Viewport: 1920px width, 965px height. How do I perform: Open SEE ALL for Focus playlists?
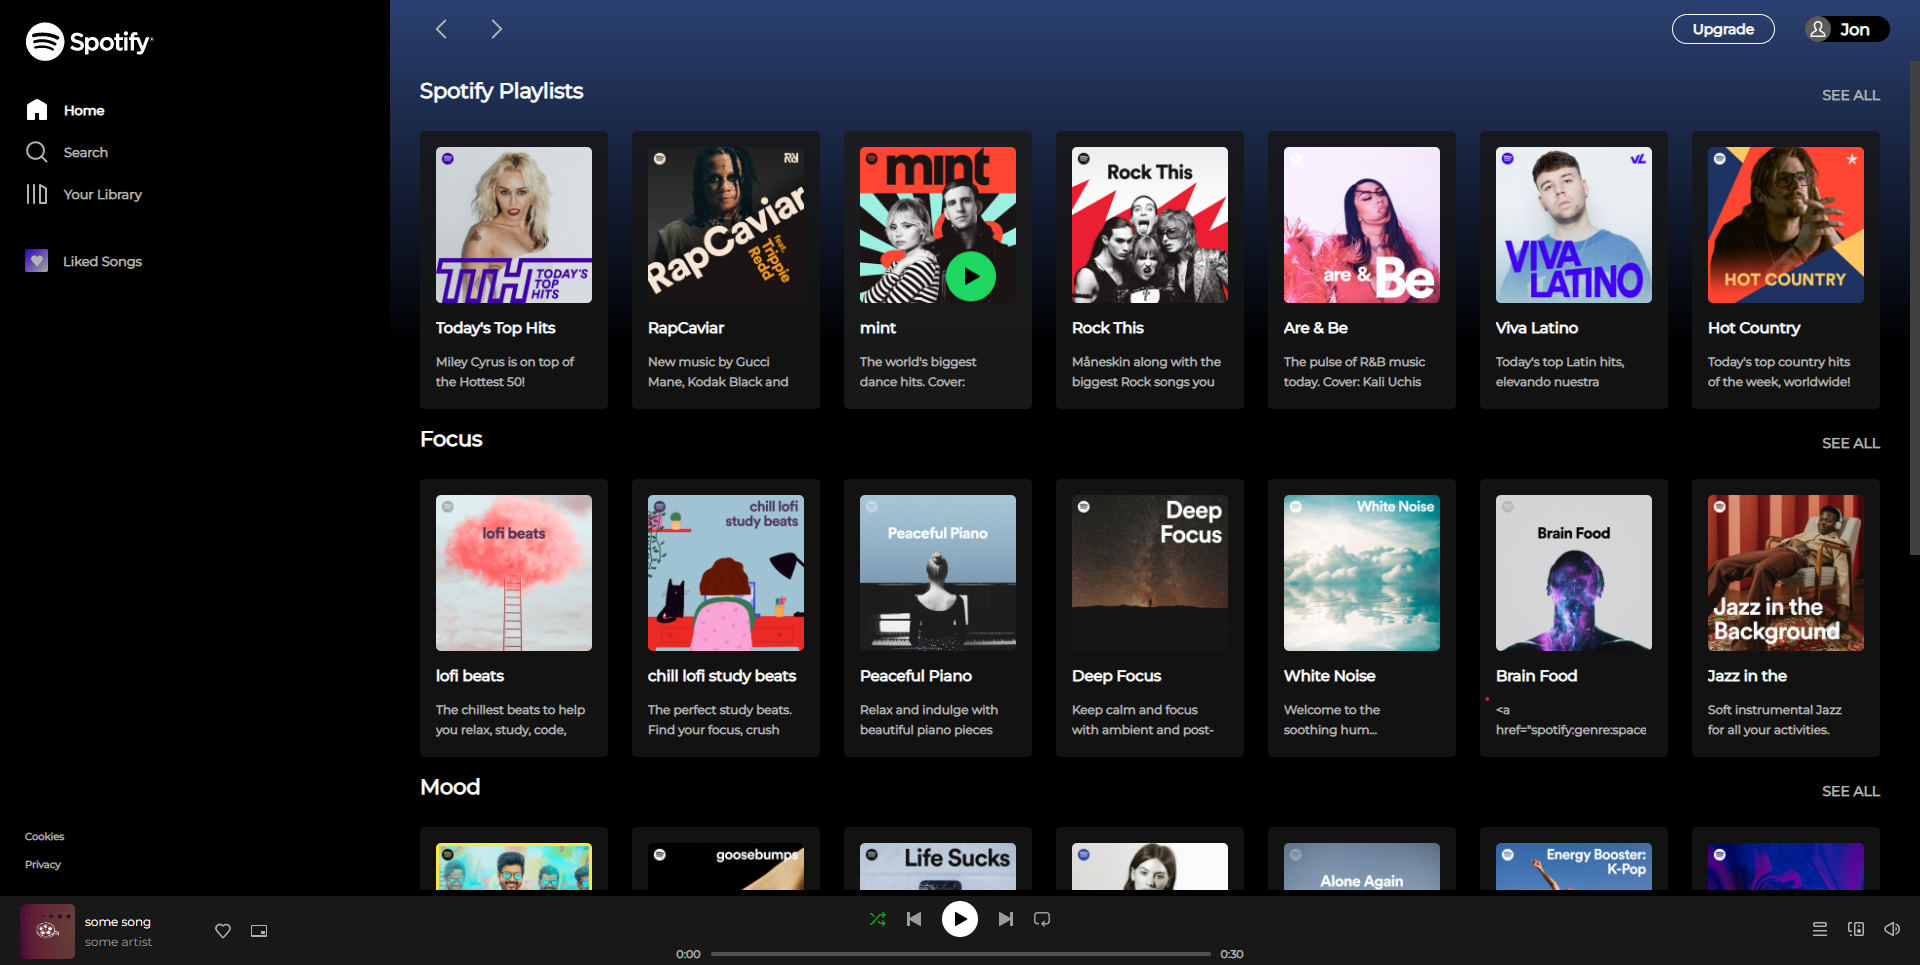1850,443
